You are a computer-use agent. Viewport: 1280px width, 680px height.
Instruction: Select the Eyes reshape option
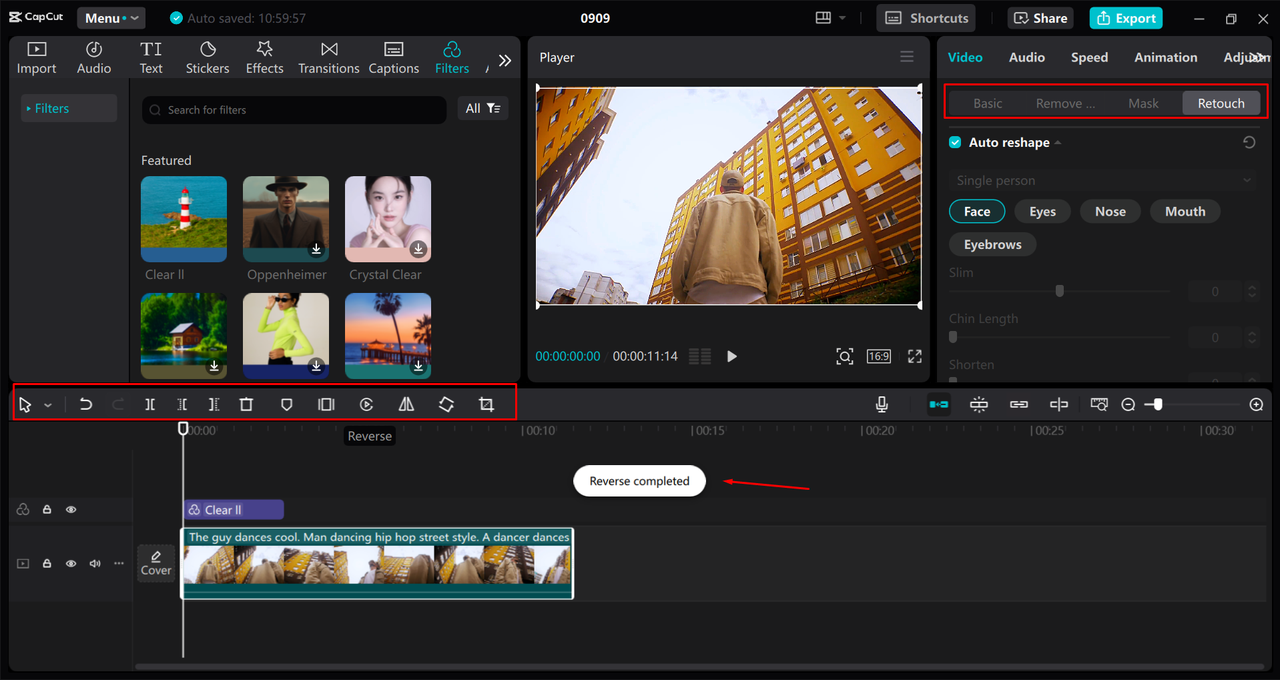[x=1042, y=212]
